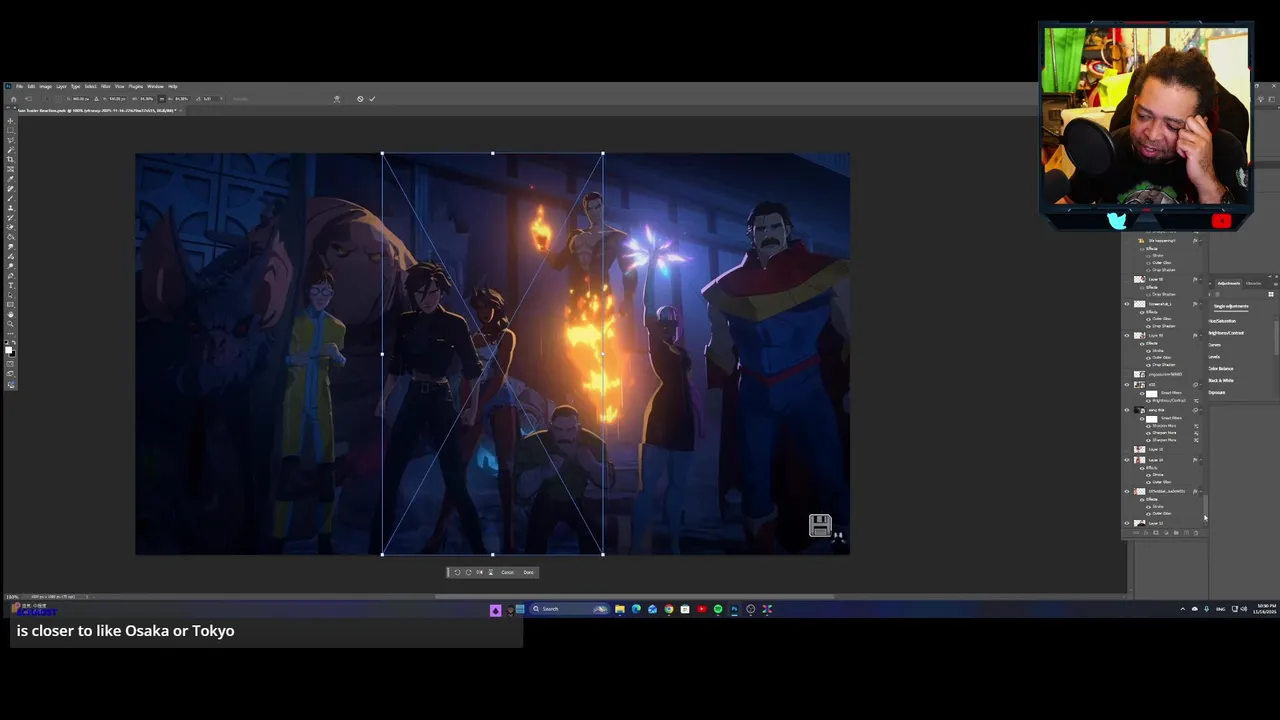Select the Frame tool
The image size is (1280, 720).
(x=10, y=169)
